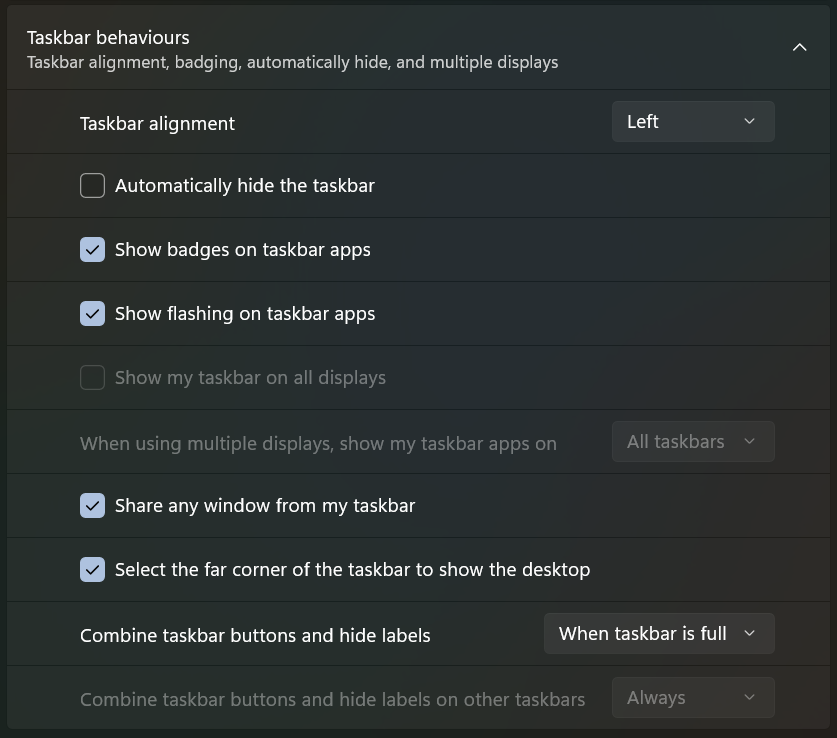This screenshot has width=837, height=738.
Task: Click the 'Share any window from my taskbar' label
Action: tap(264, 505)
